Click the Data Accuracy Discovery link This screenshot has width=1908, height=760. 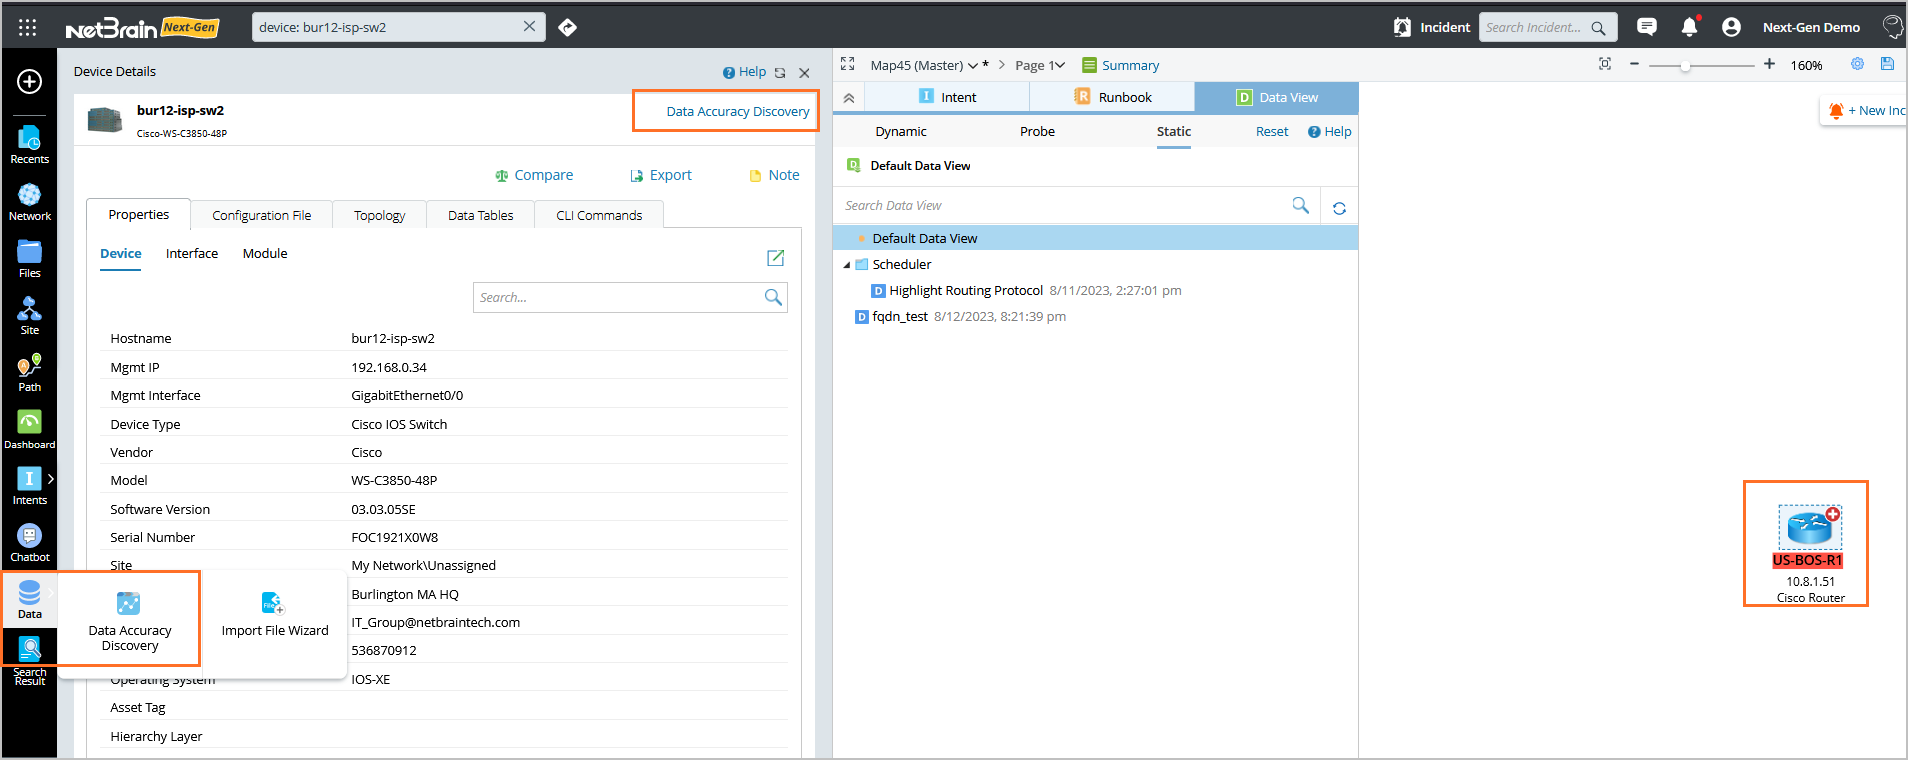[x=737, y=111]
